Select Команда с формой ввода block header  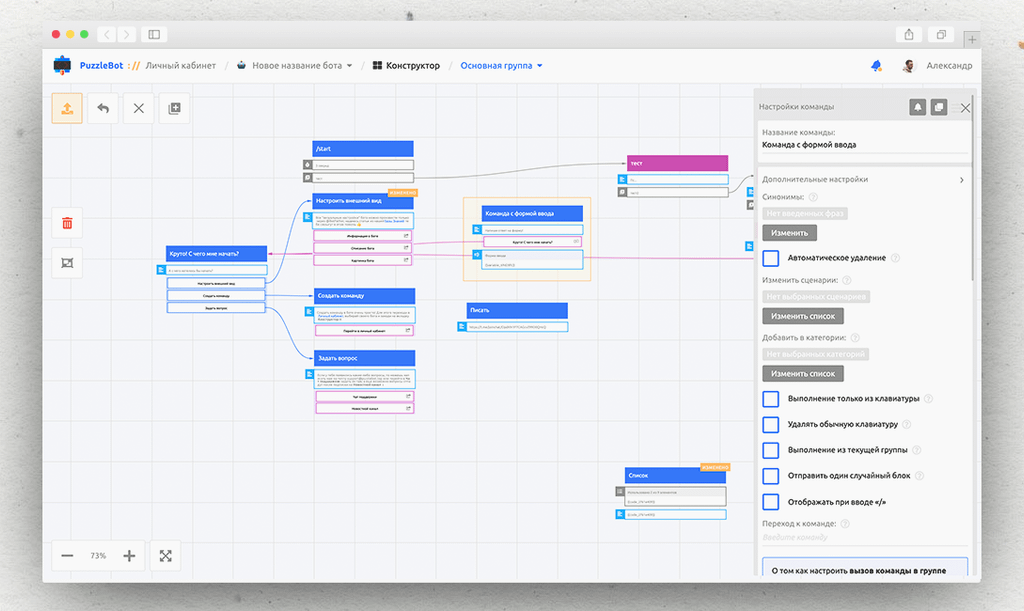tap(532, 213)
